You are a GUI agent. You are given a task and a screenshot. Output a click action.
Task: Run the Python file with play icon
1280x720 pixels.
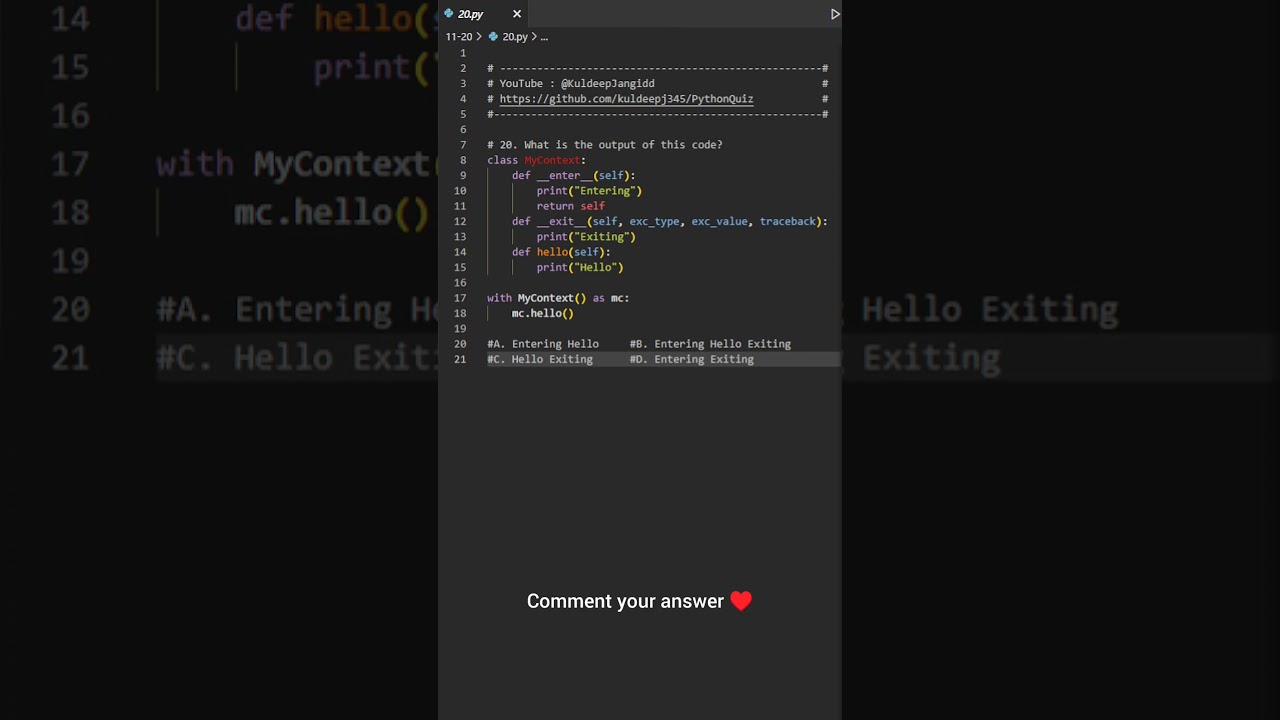(835, 14)
